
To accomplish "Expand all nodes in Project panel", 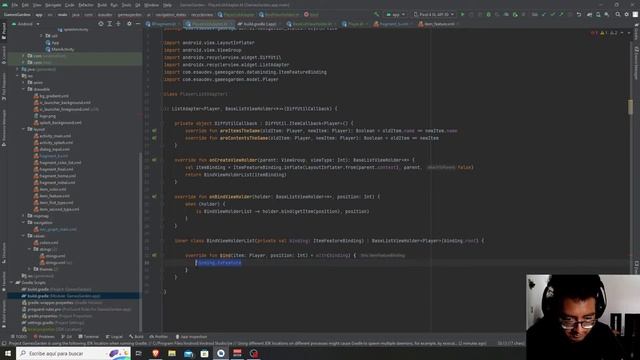I will tap(110, 24).
